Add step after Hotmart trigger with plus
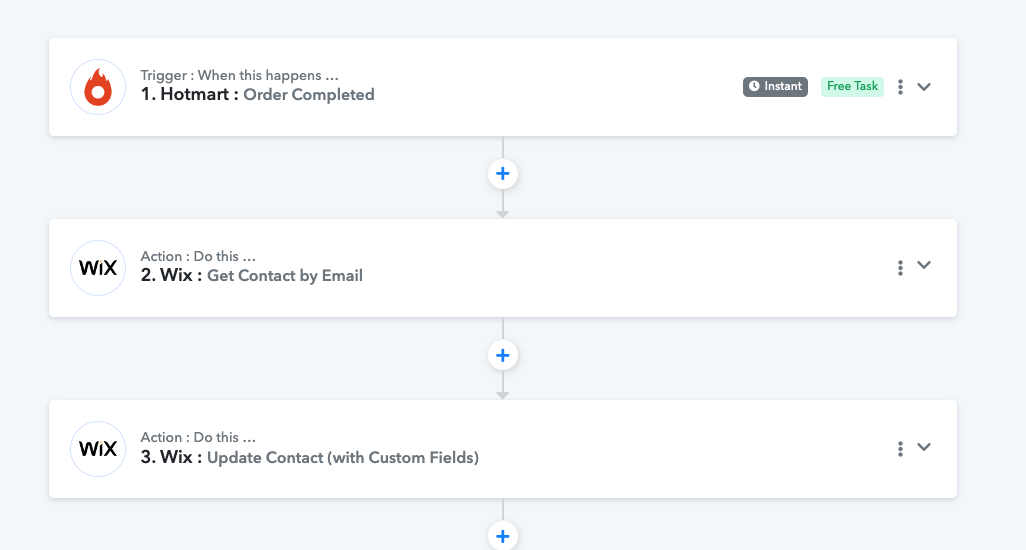The image size is (1026, 550). point(503,174)
